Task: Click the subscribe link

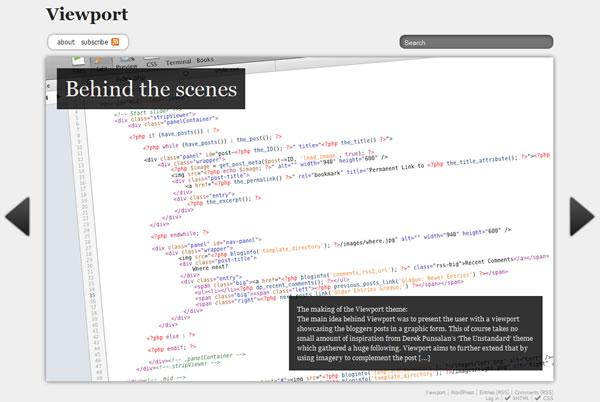Action: [95, 42]
